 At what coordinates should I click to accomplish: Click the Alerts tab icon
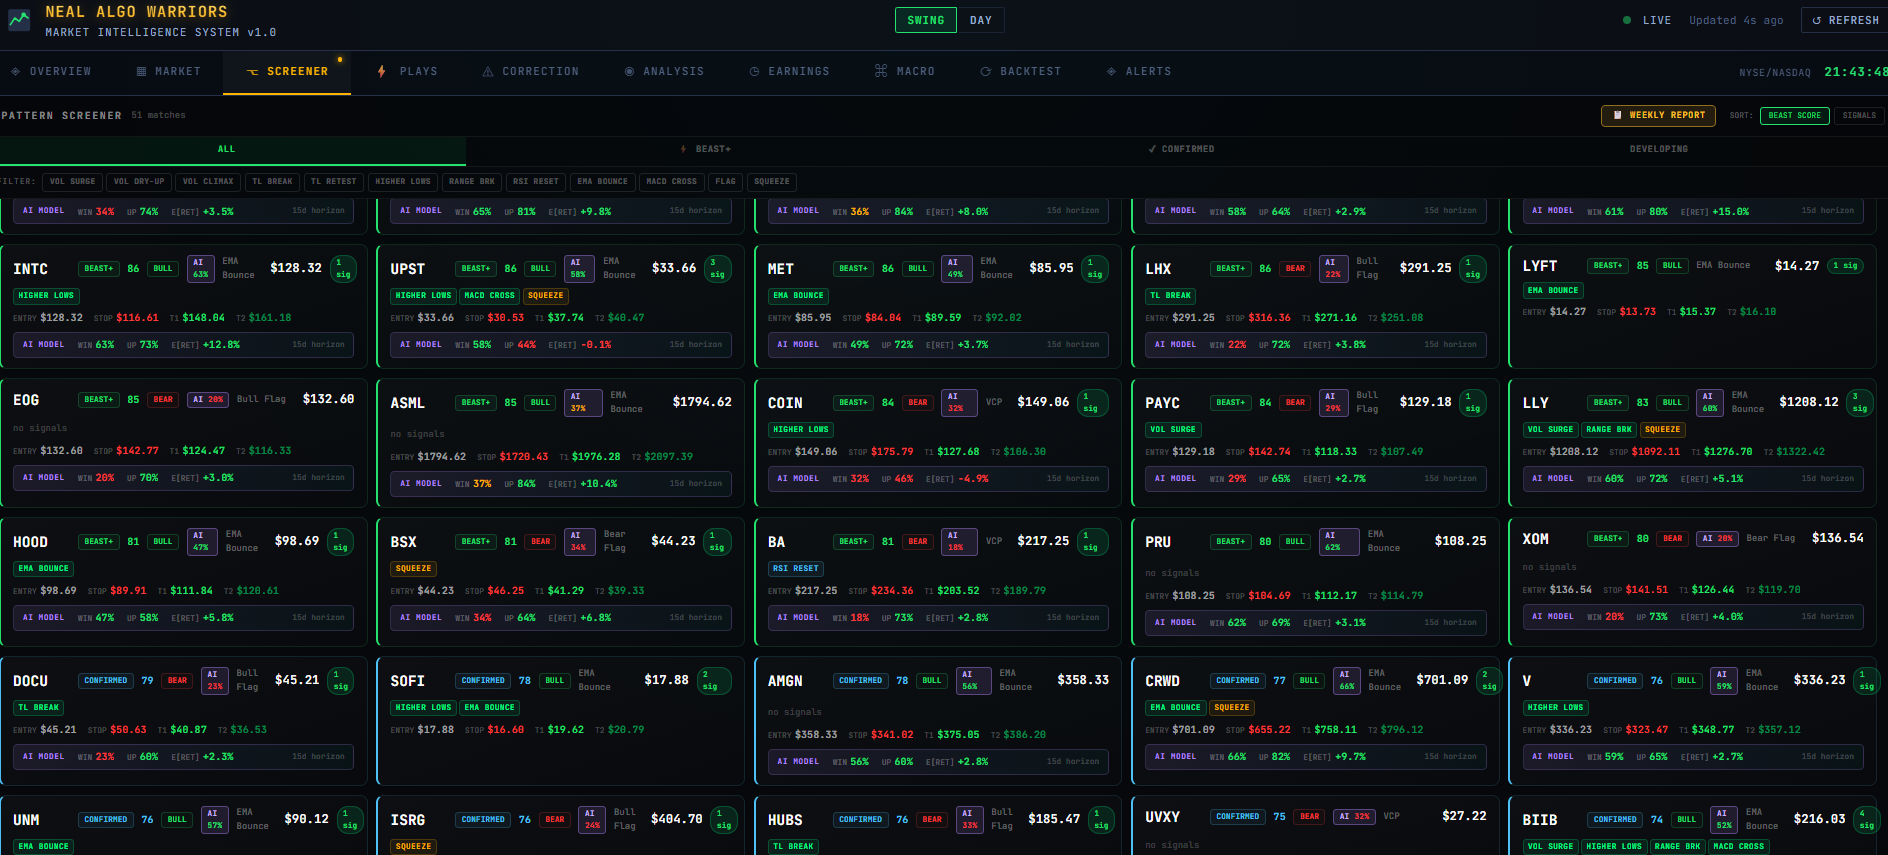(1111, 72)
